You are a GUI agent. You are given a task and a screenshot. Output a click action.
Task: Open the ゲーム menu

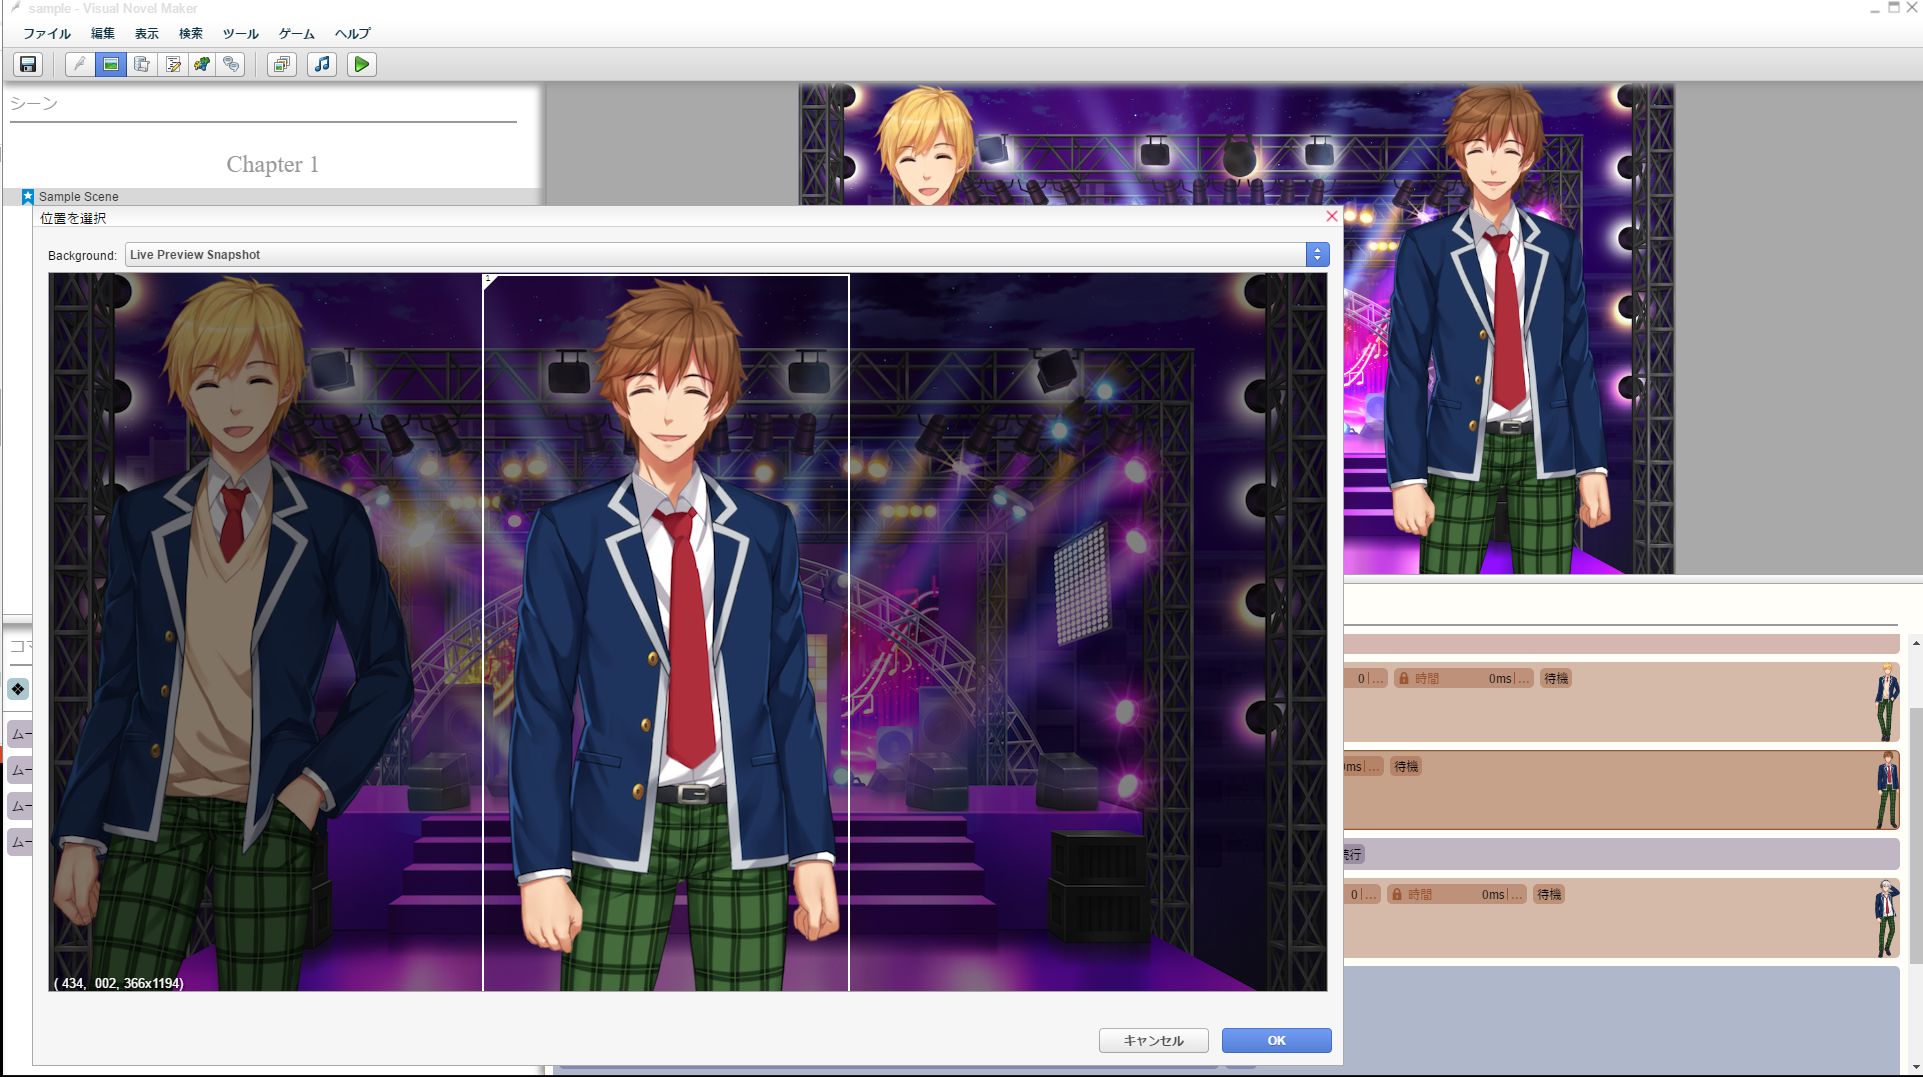297,33
